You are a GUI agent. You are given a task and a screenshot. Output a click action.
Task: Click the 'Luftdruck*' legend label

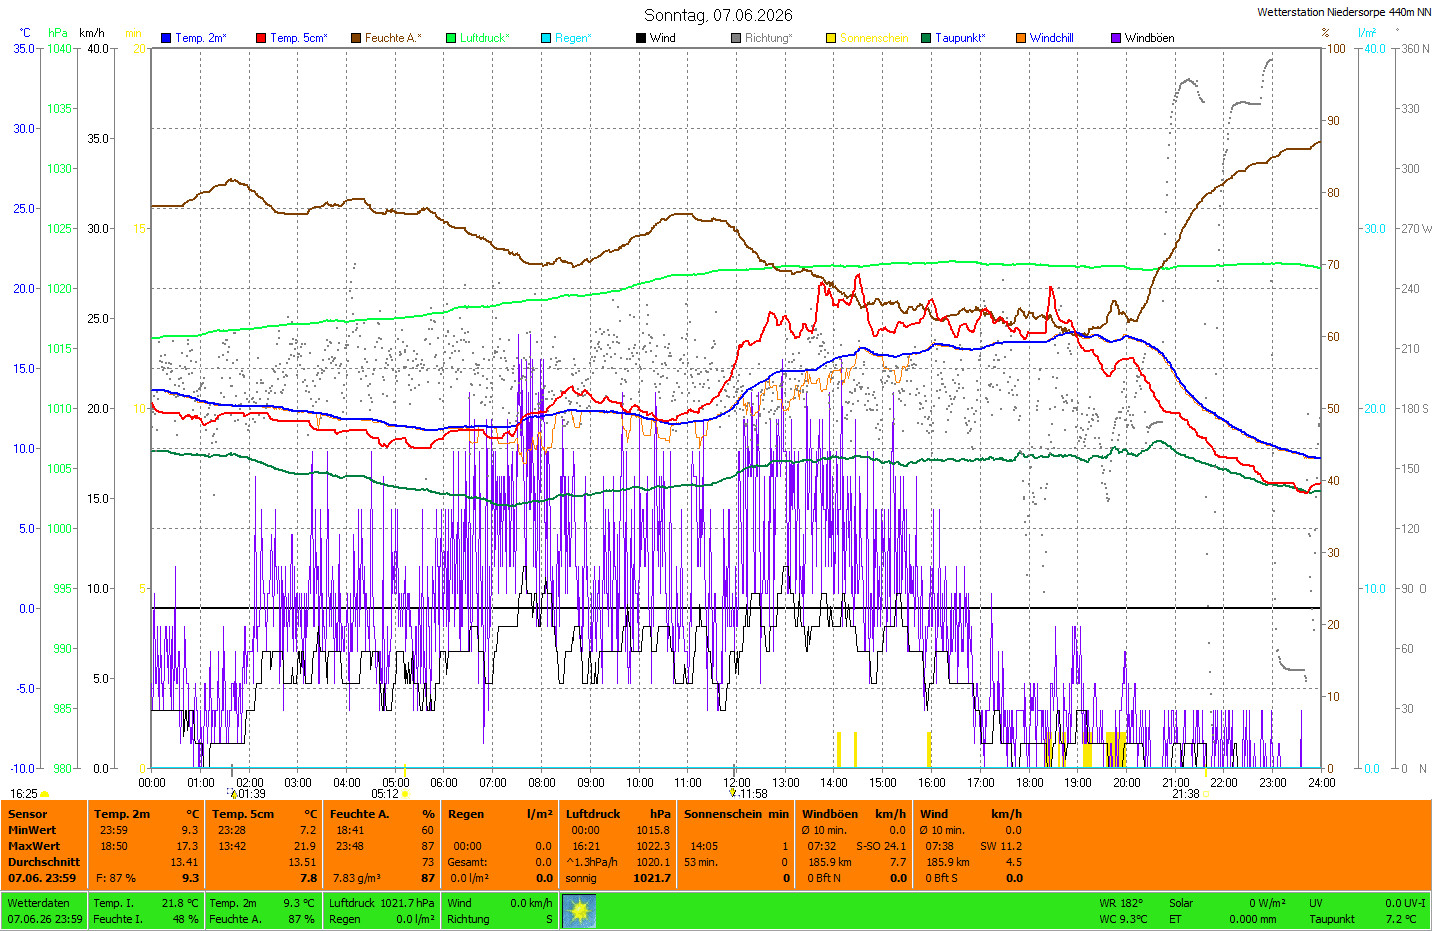coord(485,38)
